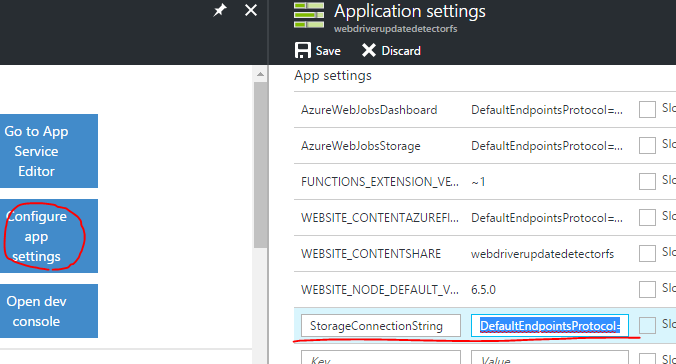
Task: Toggle slot checkbox for FUNCTIONS_EXTENSION_VERSION
Action: click(647, 181)
